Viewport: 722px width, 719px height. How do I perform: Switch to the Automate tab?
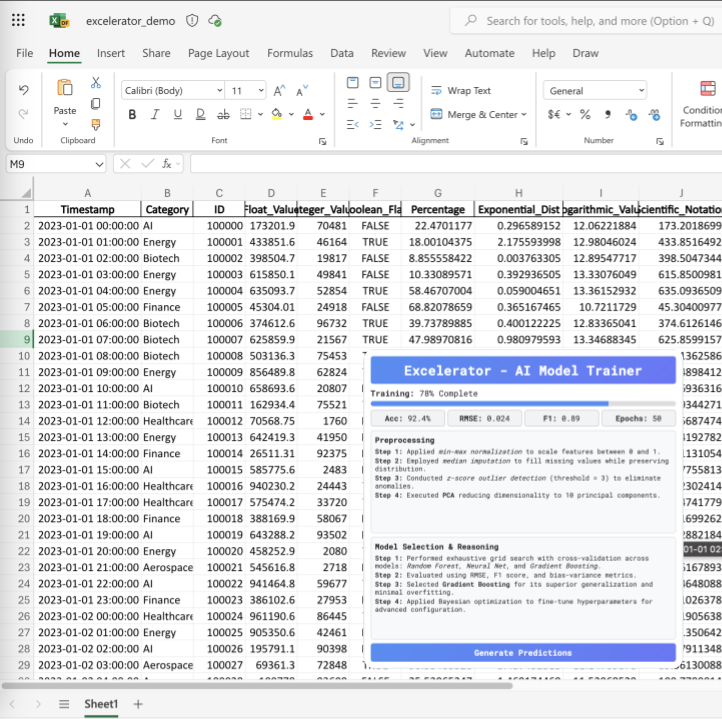[489, 53]
